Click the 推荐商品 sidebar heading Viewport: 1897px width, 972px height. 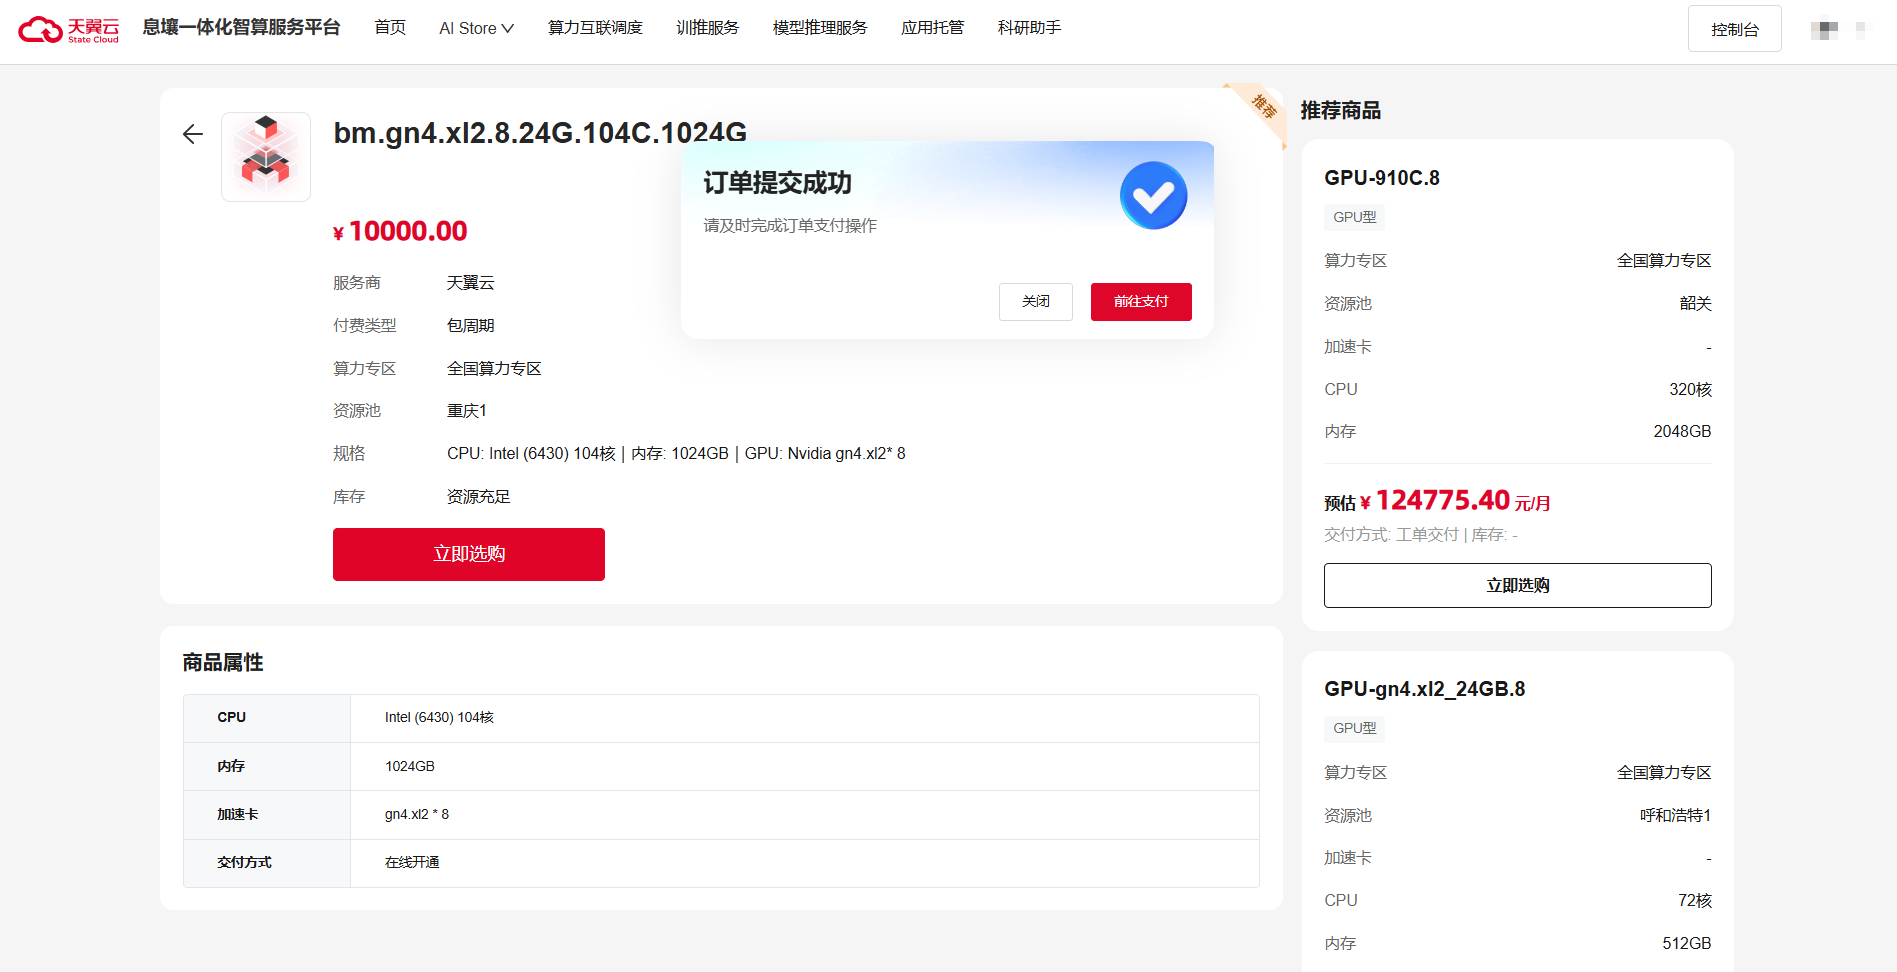(x=1341, y=111)
